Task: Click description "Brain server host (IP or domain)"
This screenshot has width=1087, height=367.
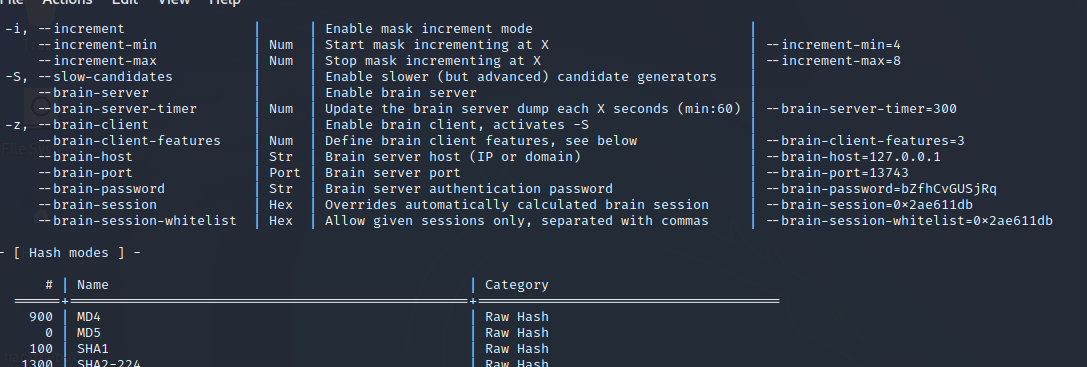Action: pyautogui.click(x=453, y=157)
